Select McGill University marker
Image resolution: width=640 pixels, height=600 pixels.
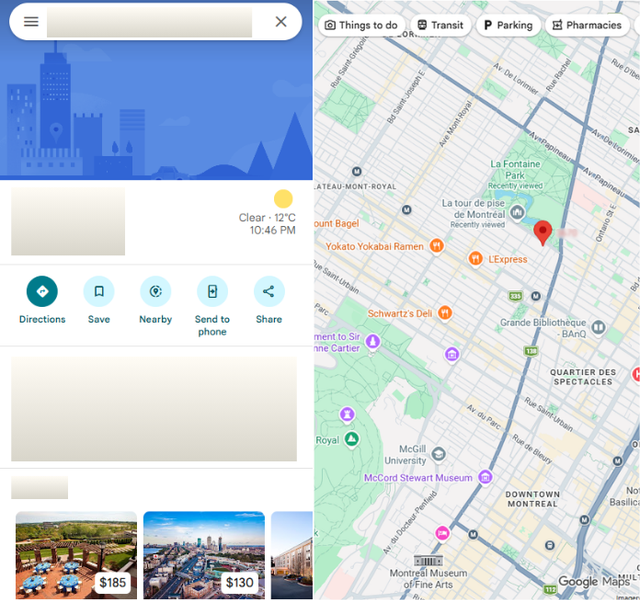438,454
